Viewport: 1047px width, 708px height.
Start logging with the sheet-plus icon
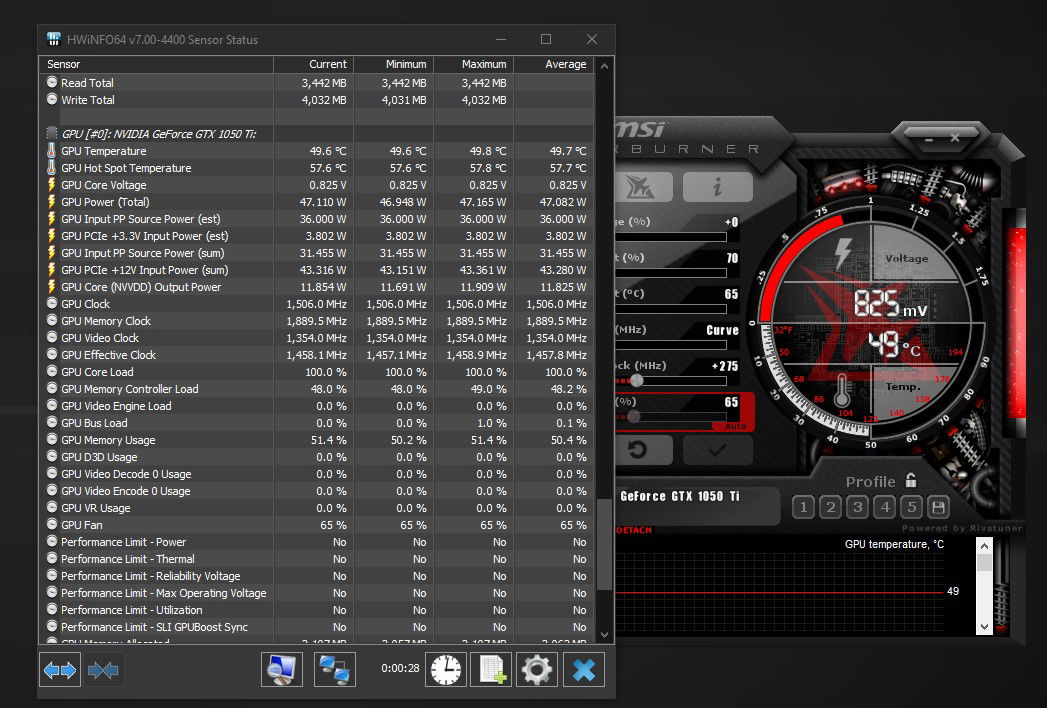pos(491,669)
